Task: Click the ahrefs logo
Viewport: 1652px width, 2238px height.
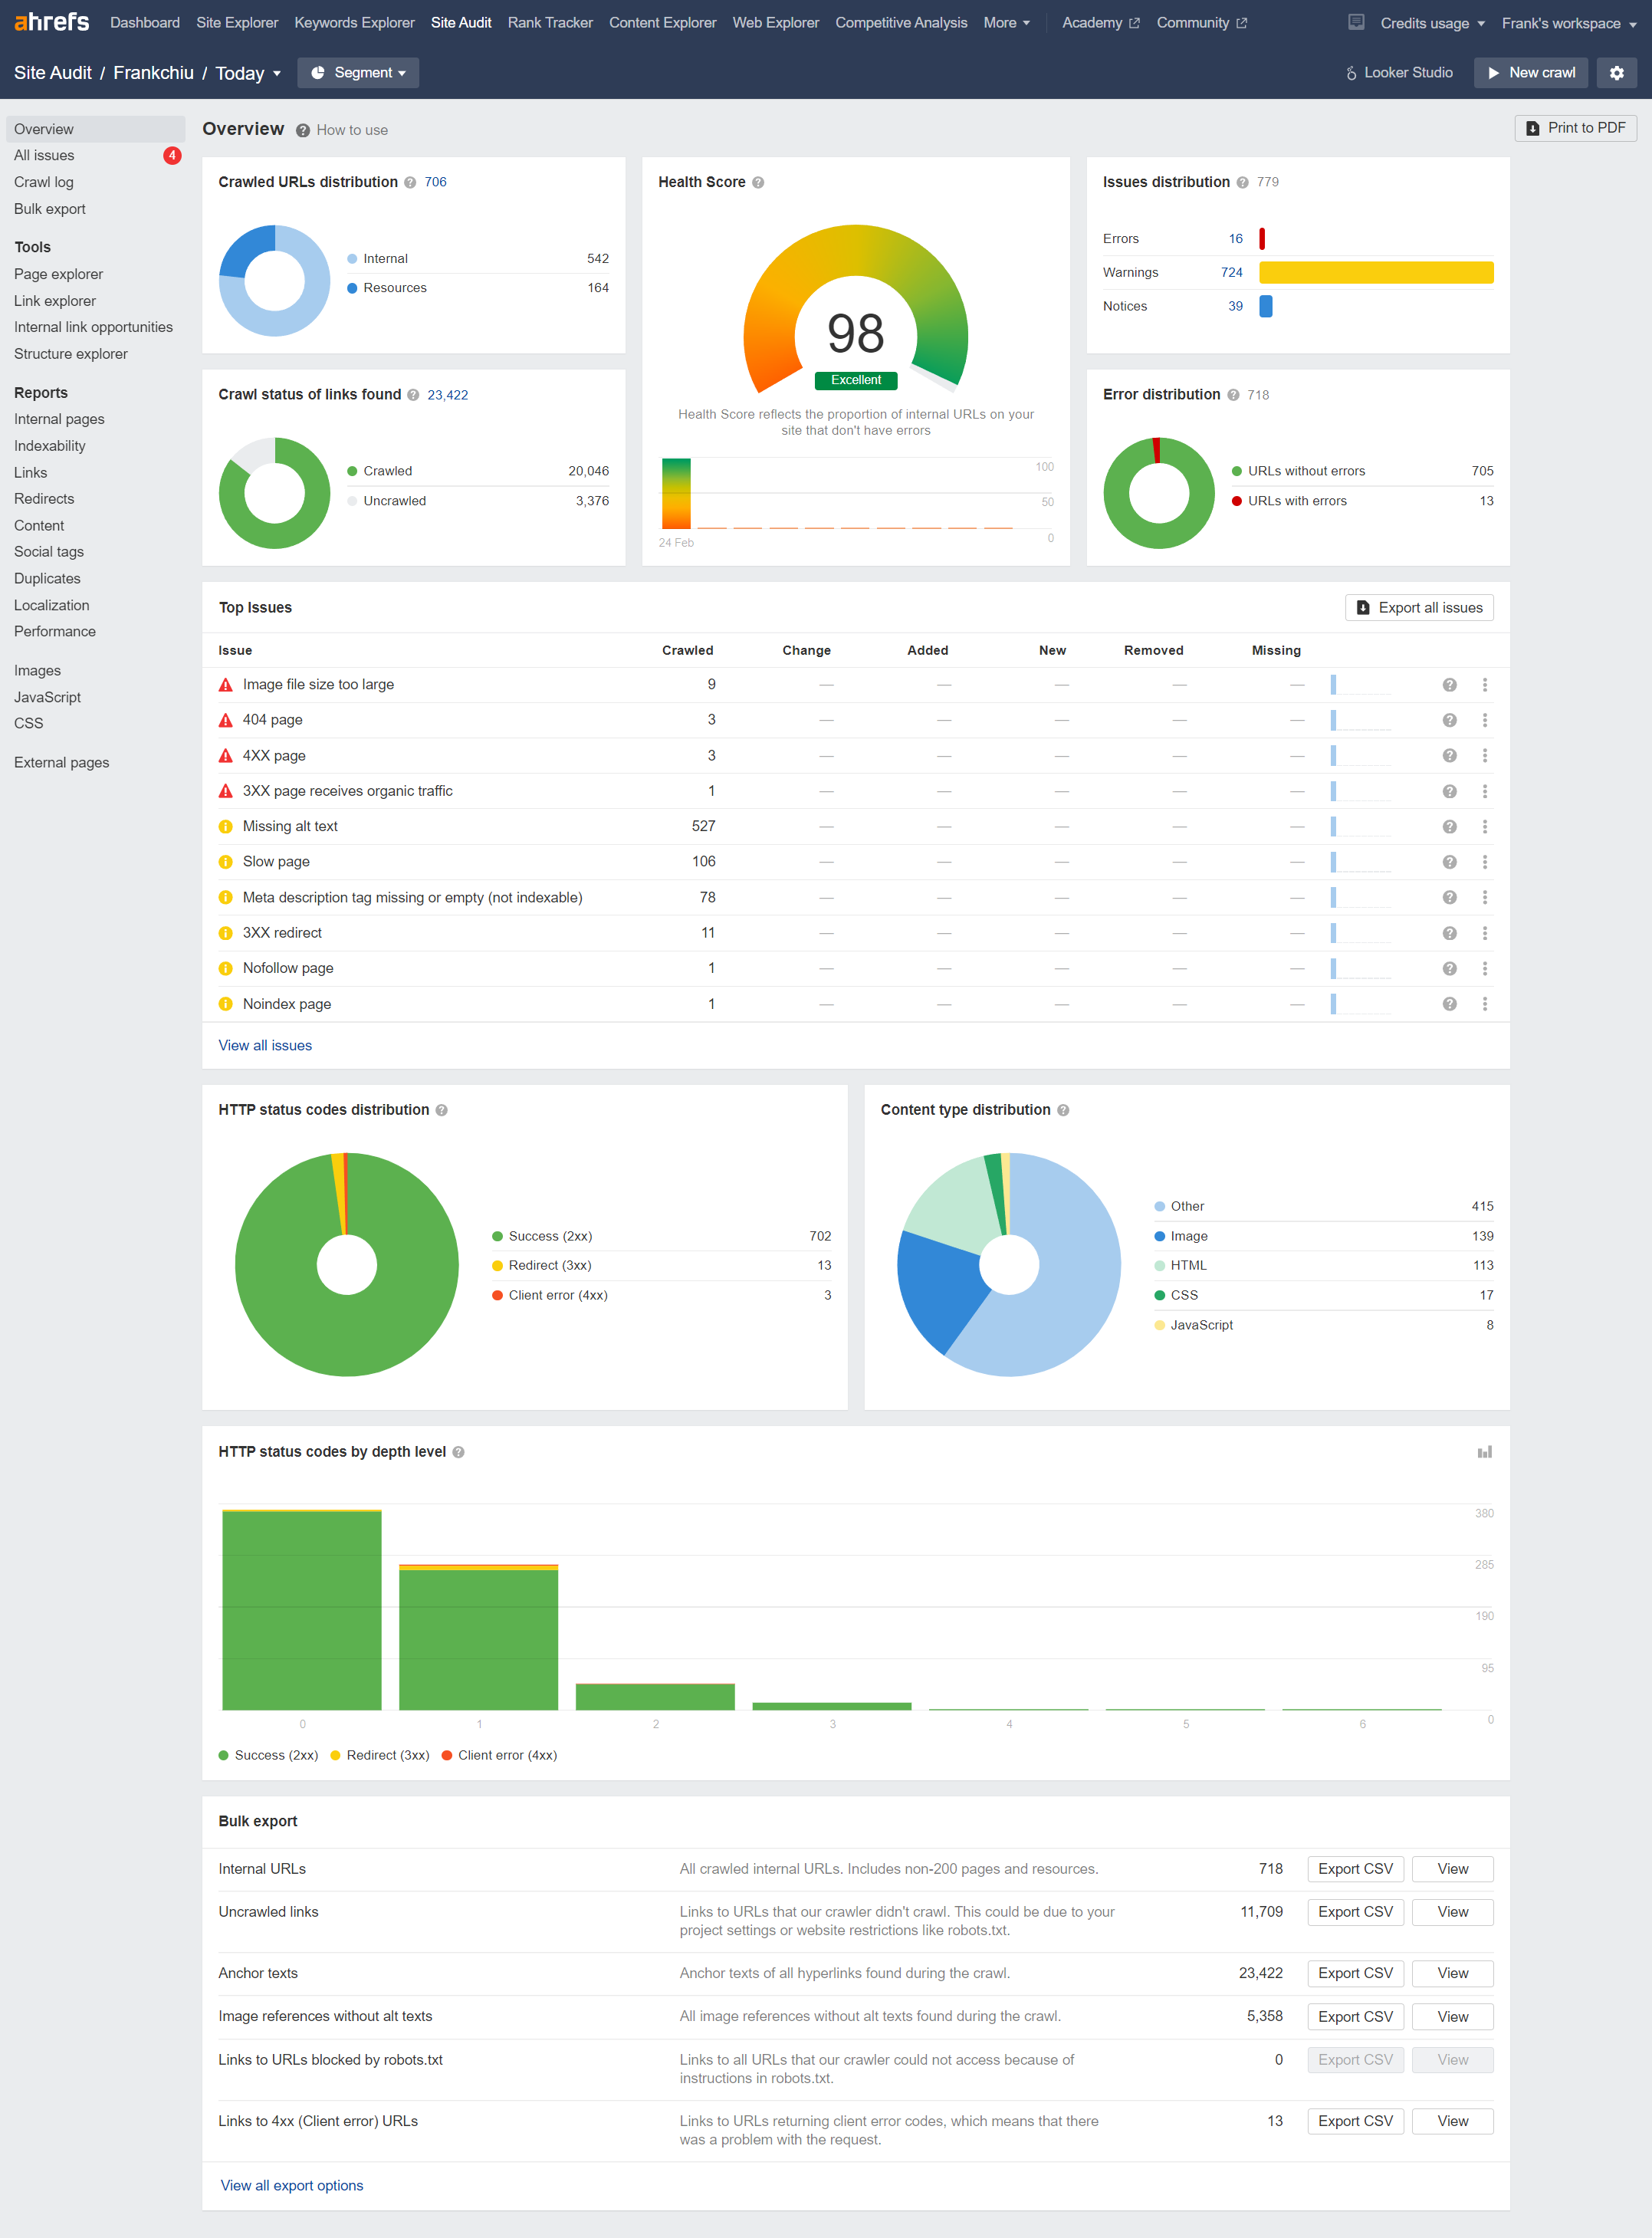Action: coord(52,22)
